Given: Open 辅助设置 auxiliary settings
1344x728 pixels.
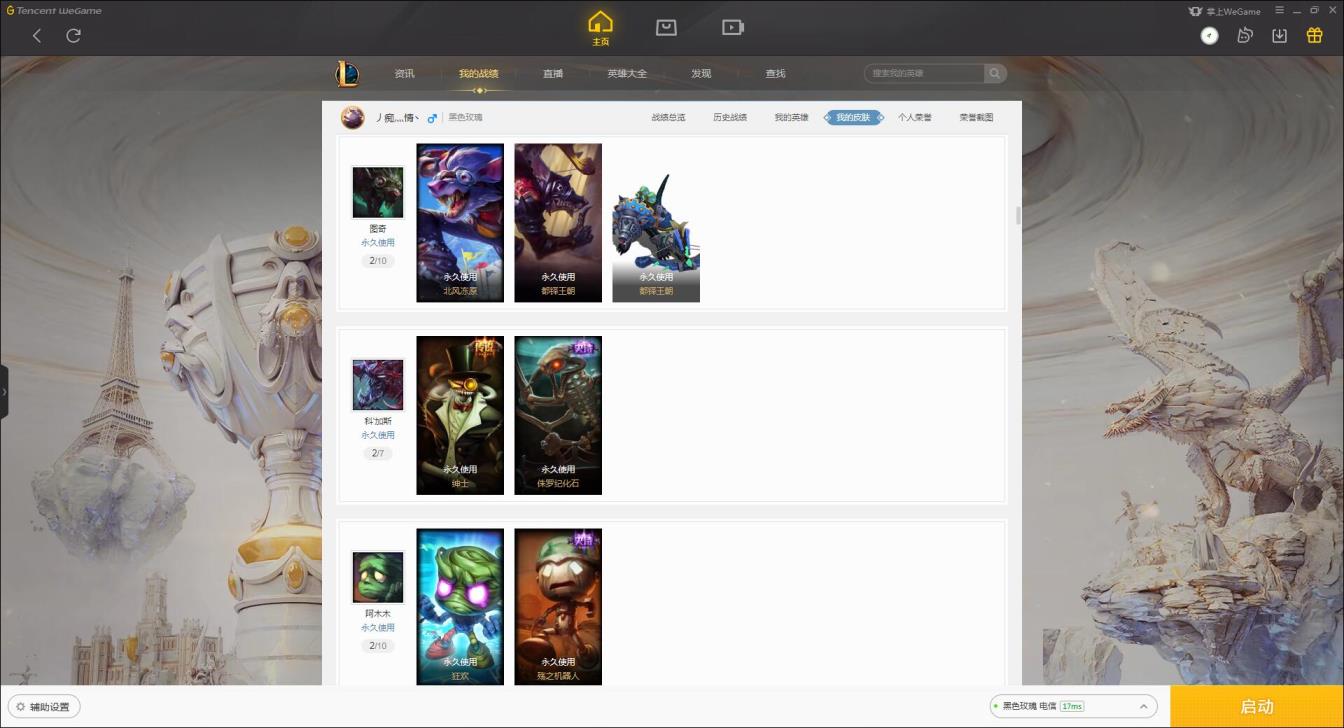Looking at the screenshot, I should (44, 707).
